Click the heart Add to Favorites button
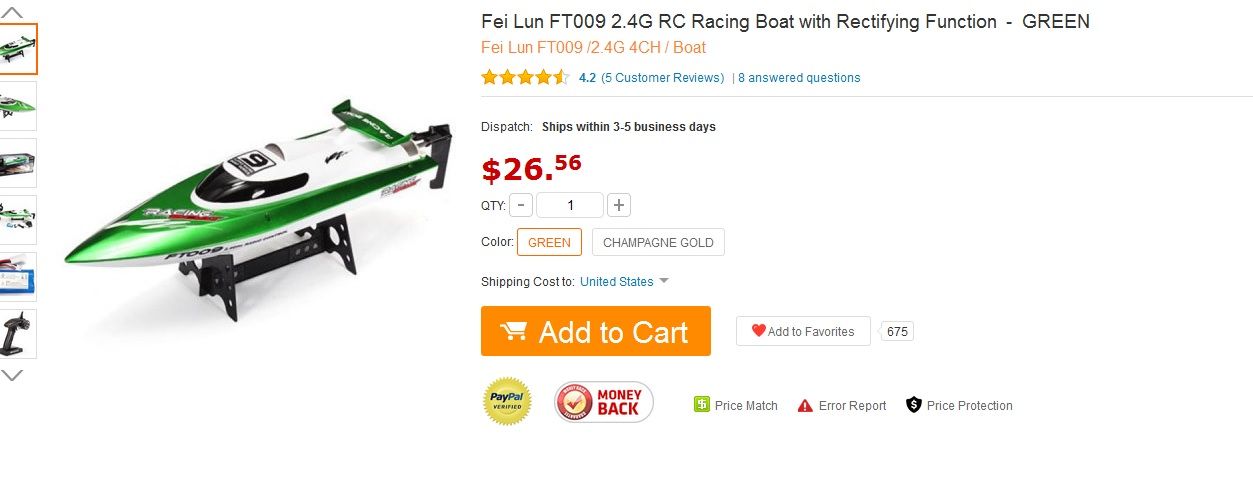Viewport: 1253px width, 480px height. (x=803, y=331)
